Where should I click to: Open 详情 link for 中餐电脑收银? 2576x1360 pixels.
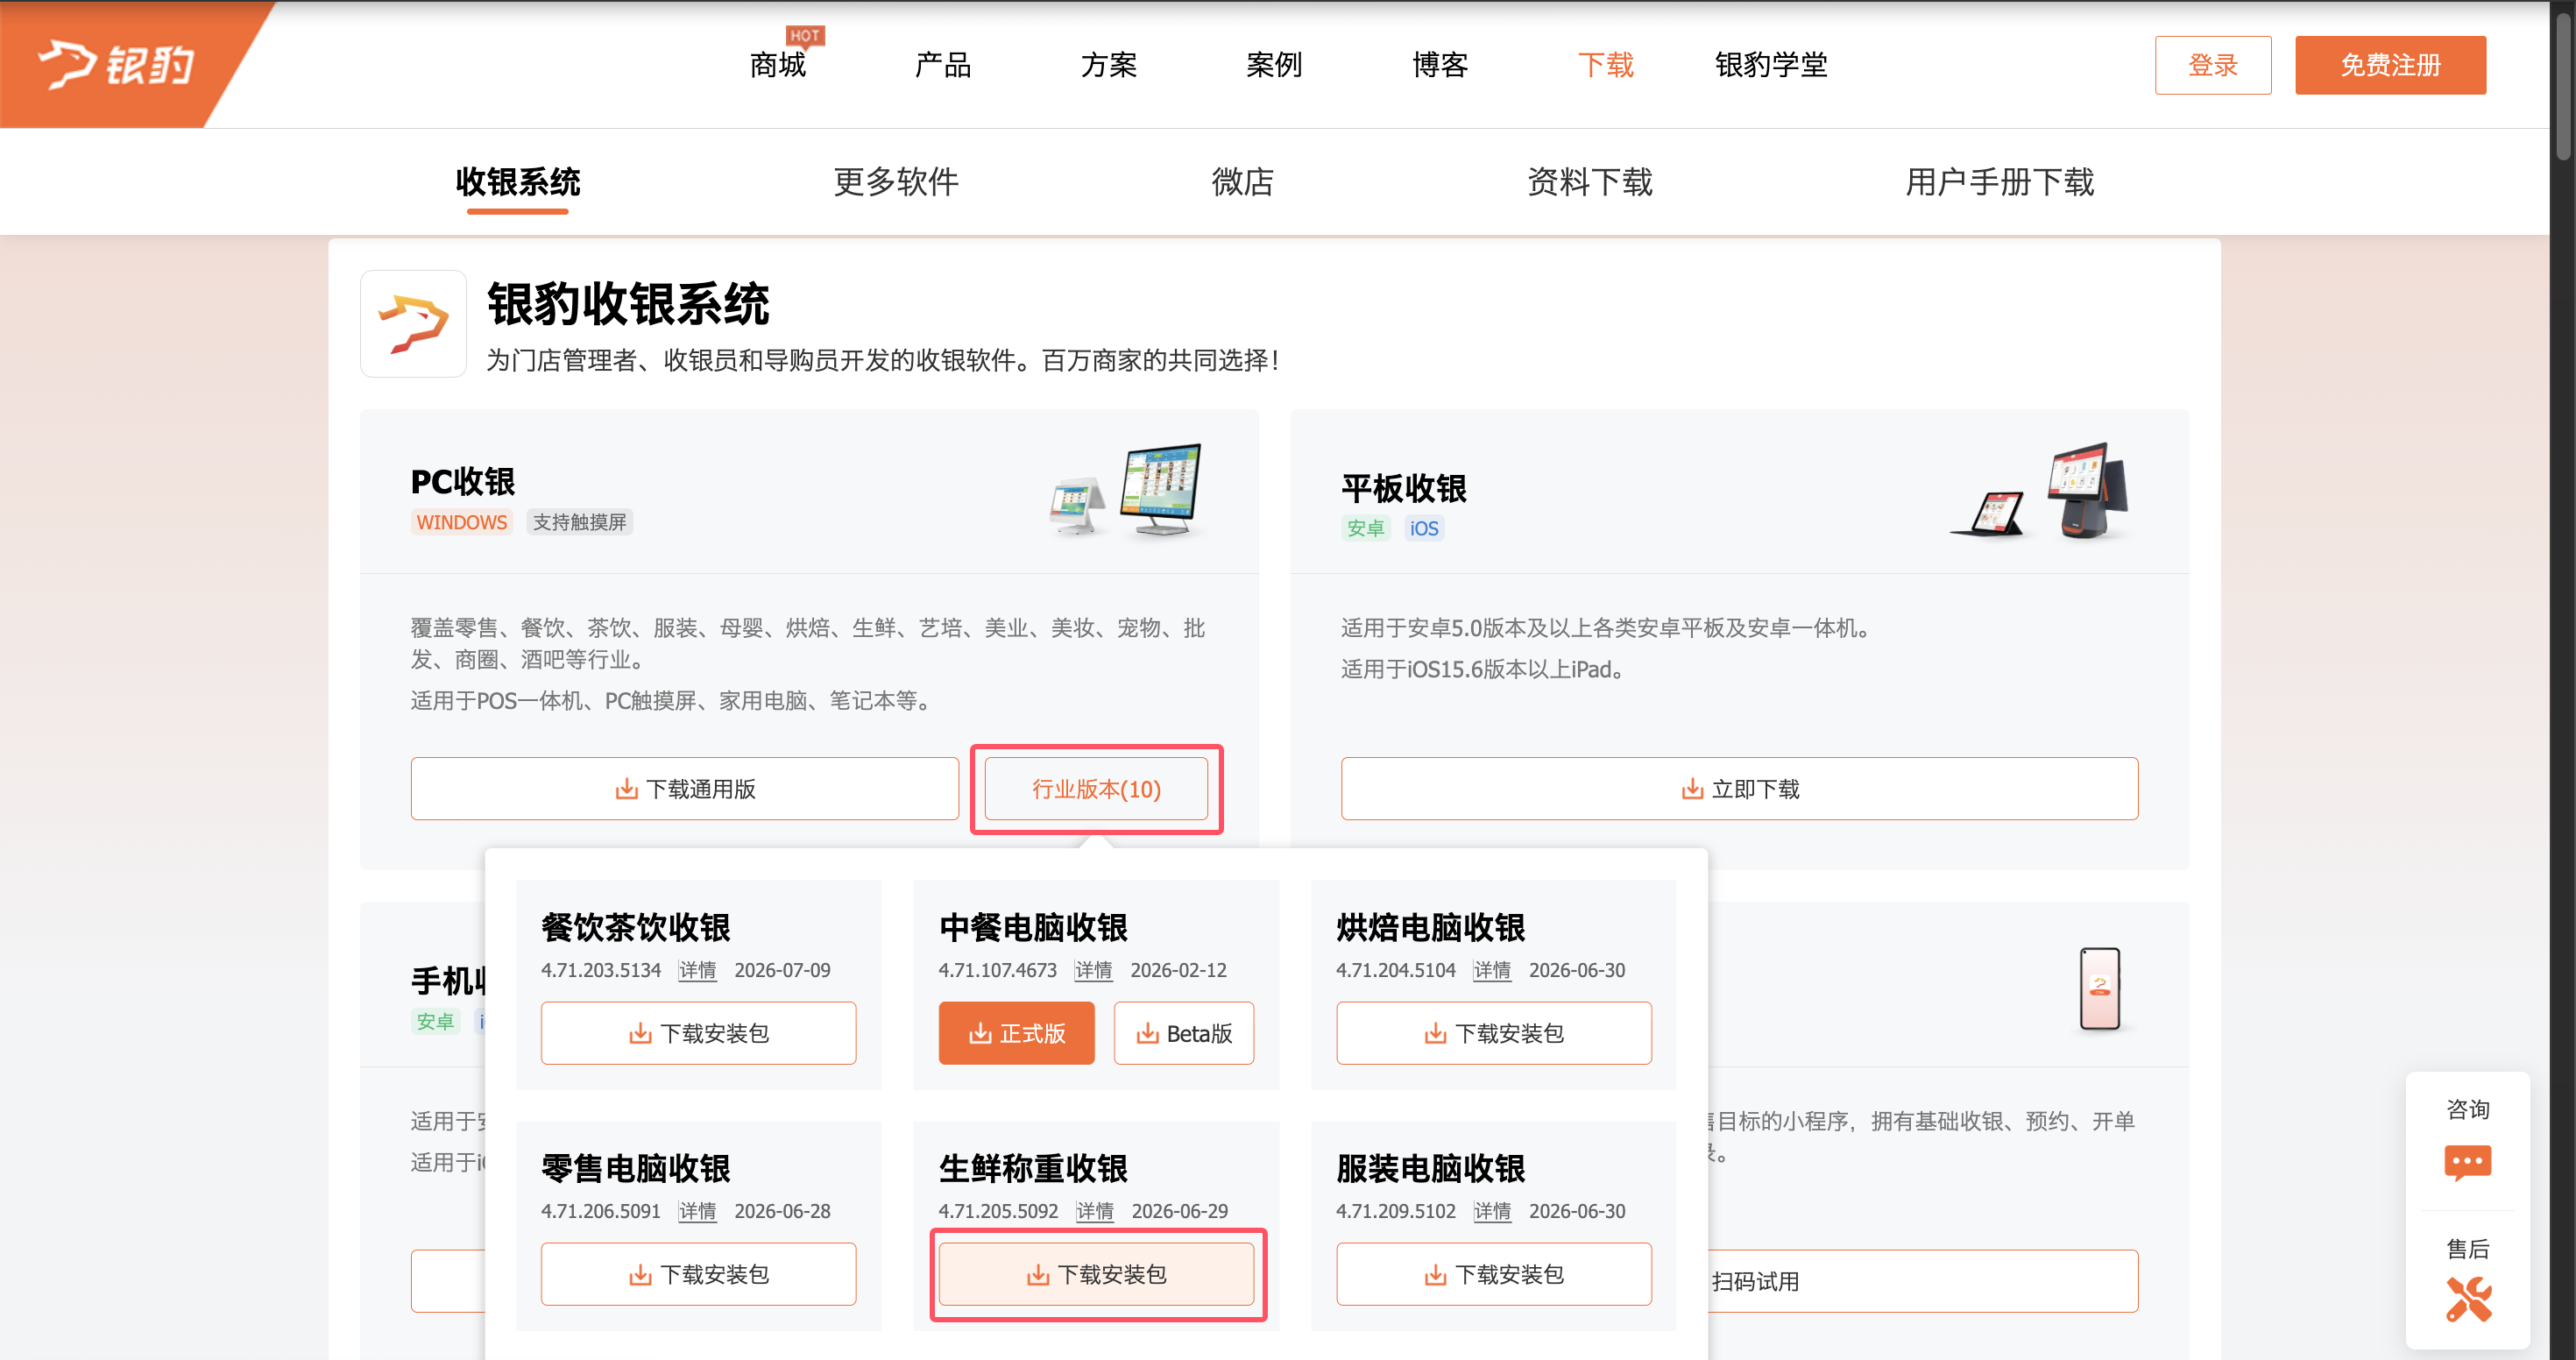pyautogui.click(x=1093, y=970)
